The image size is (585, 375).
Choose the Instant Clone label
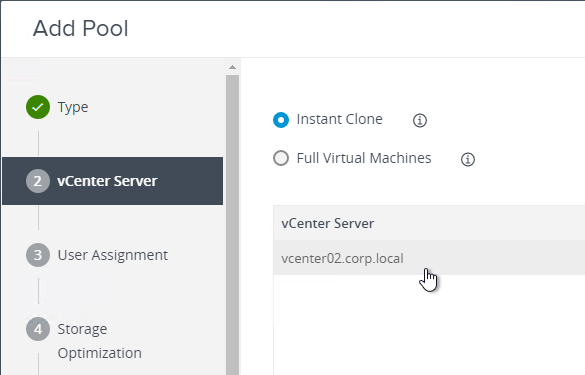click(x=340, y=119)
